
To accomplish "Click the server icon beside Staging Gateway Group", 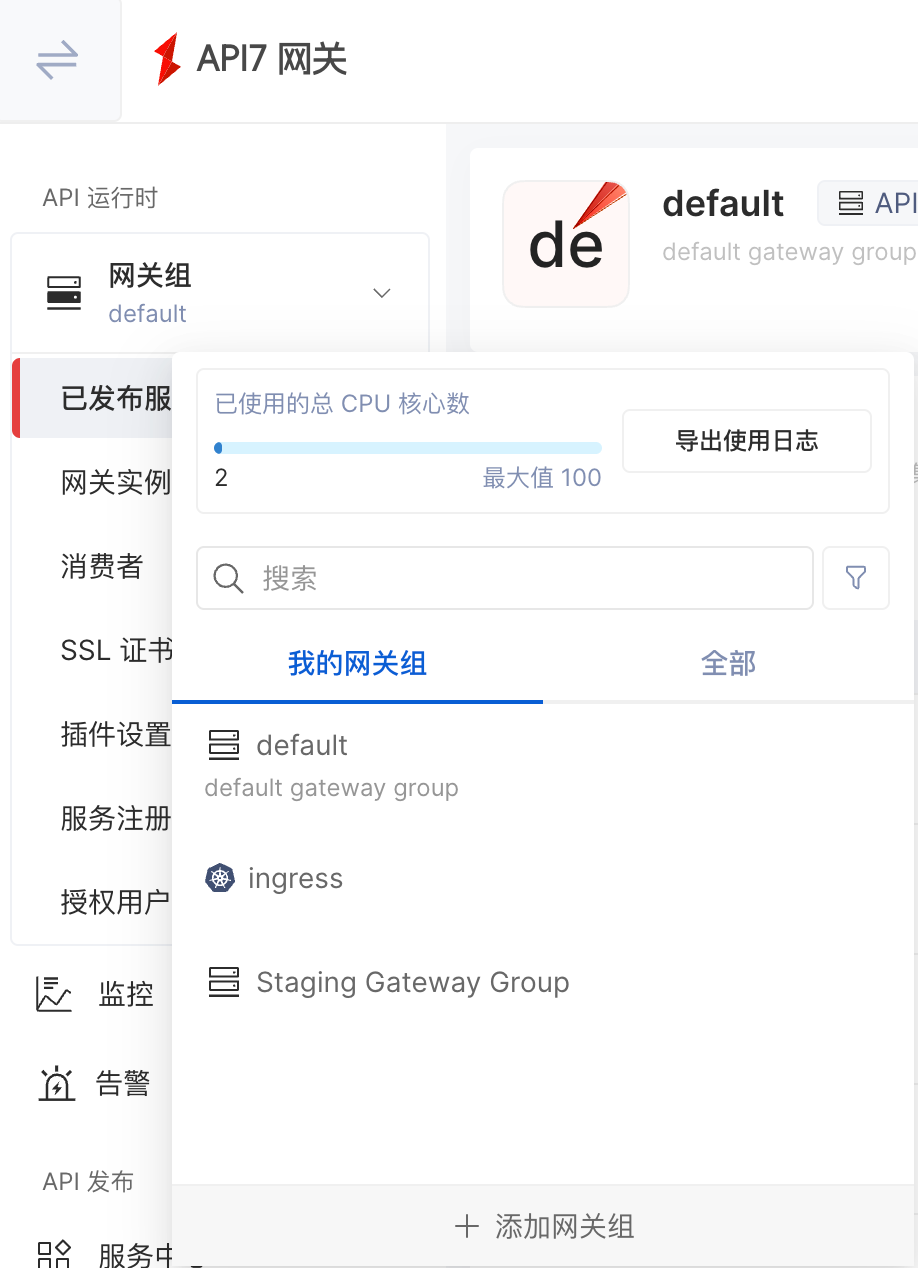I will [x=224, y=982].
